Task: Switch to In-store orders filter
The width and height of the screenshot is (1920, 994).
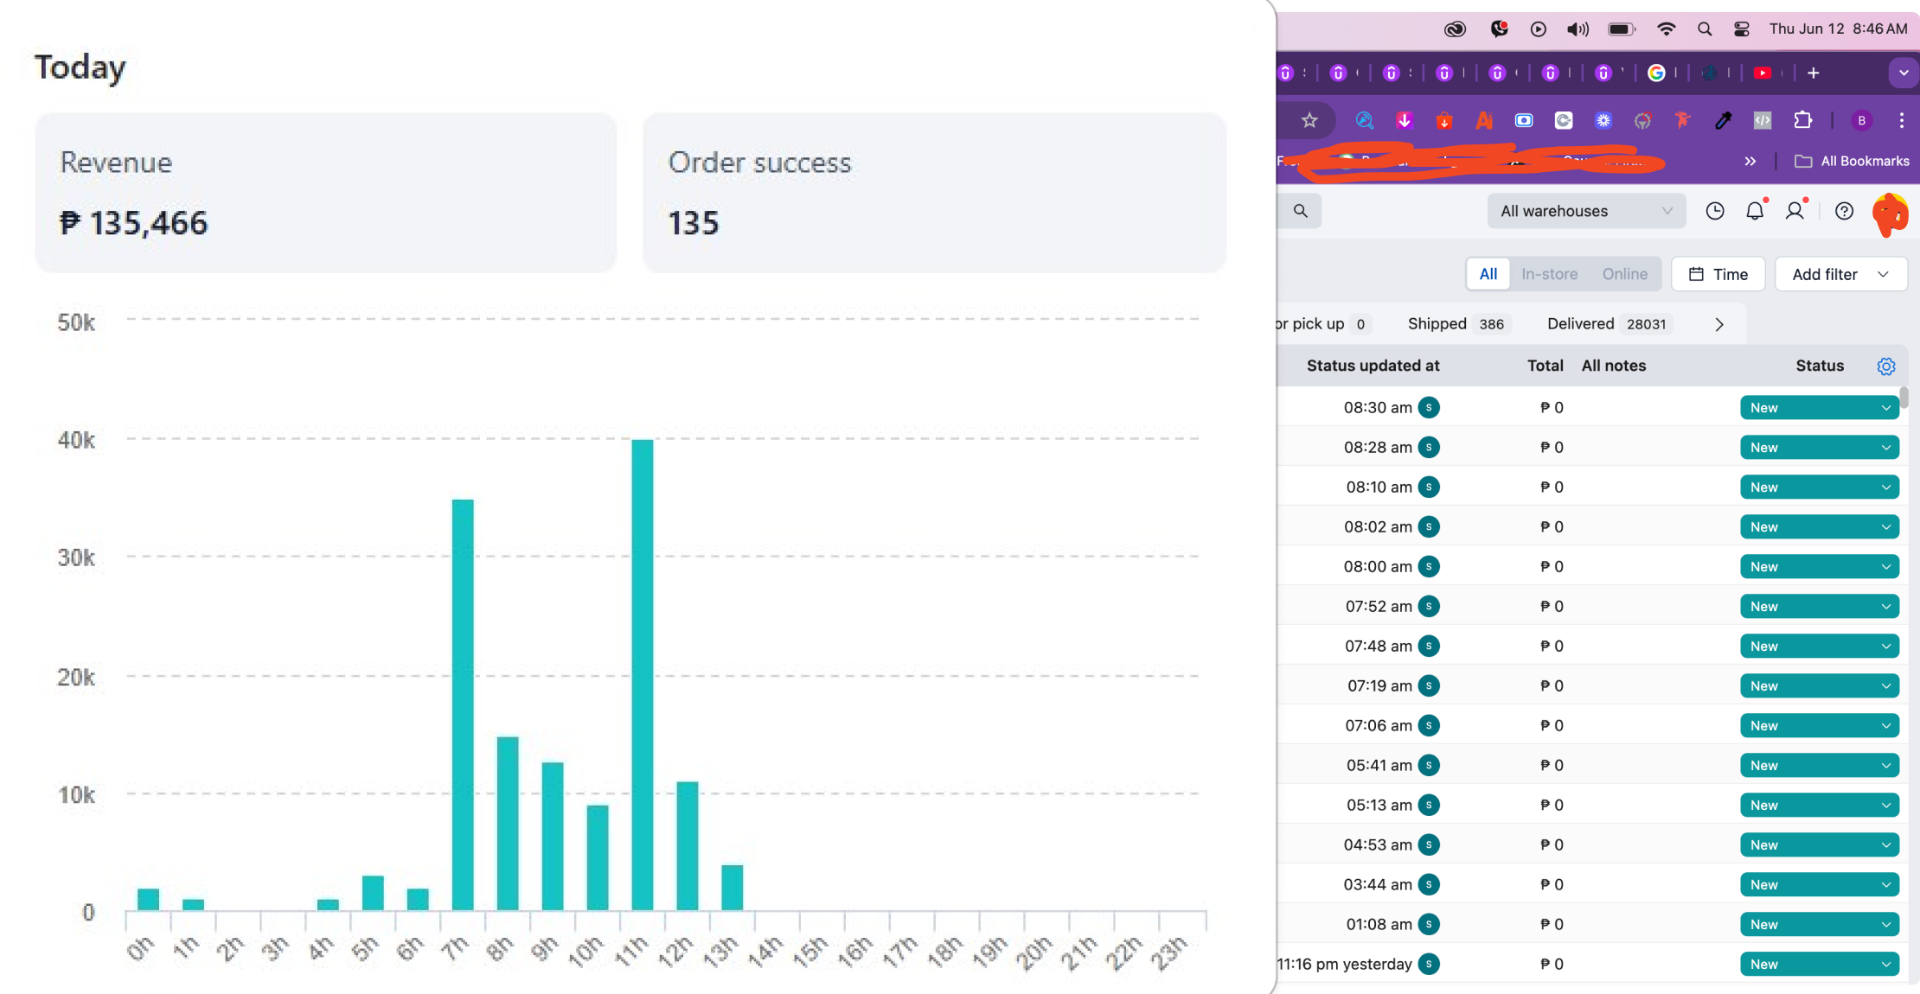Action: coord(1549,274)
